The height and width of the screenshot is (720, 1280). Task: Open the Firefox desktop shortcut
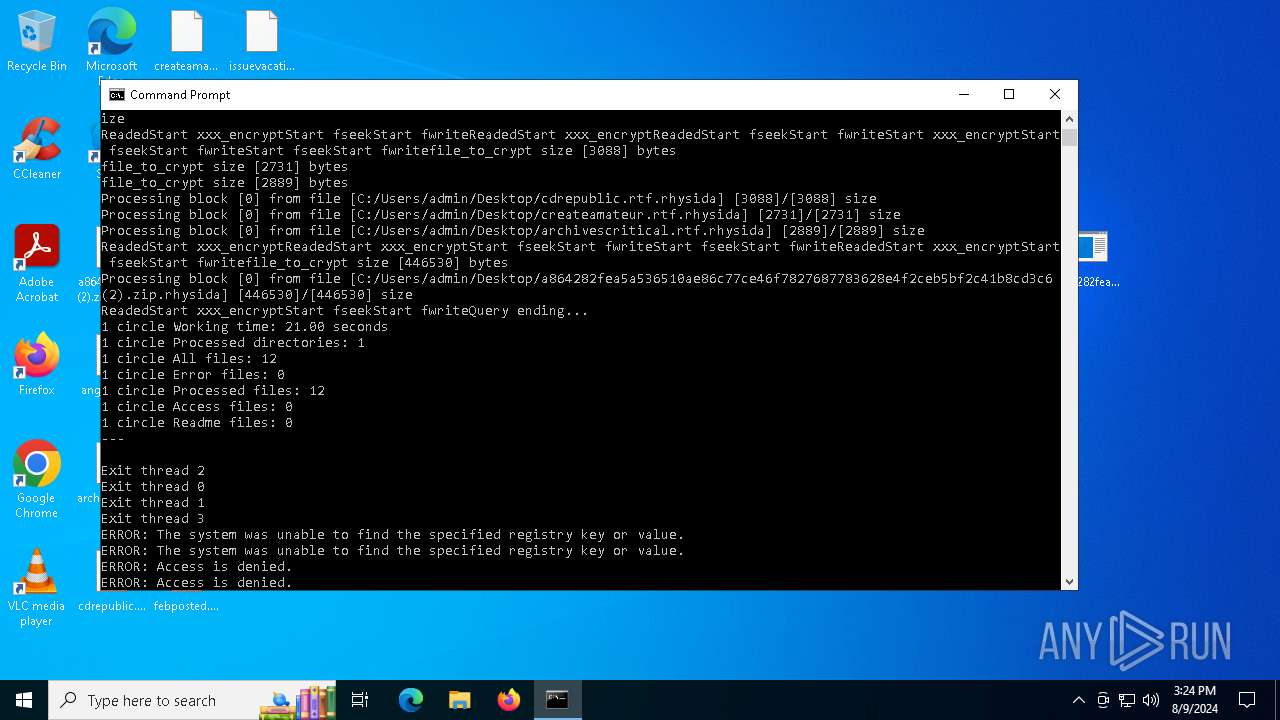coord(37,365)
